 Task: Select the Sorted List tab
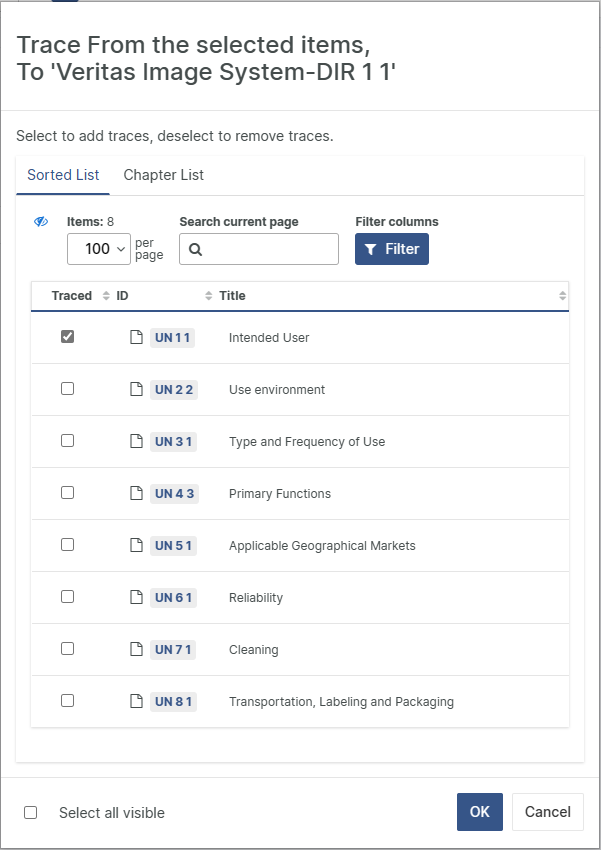[x=63, y=175]
